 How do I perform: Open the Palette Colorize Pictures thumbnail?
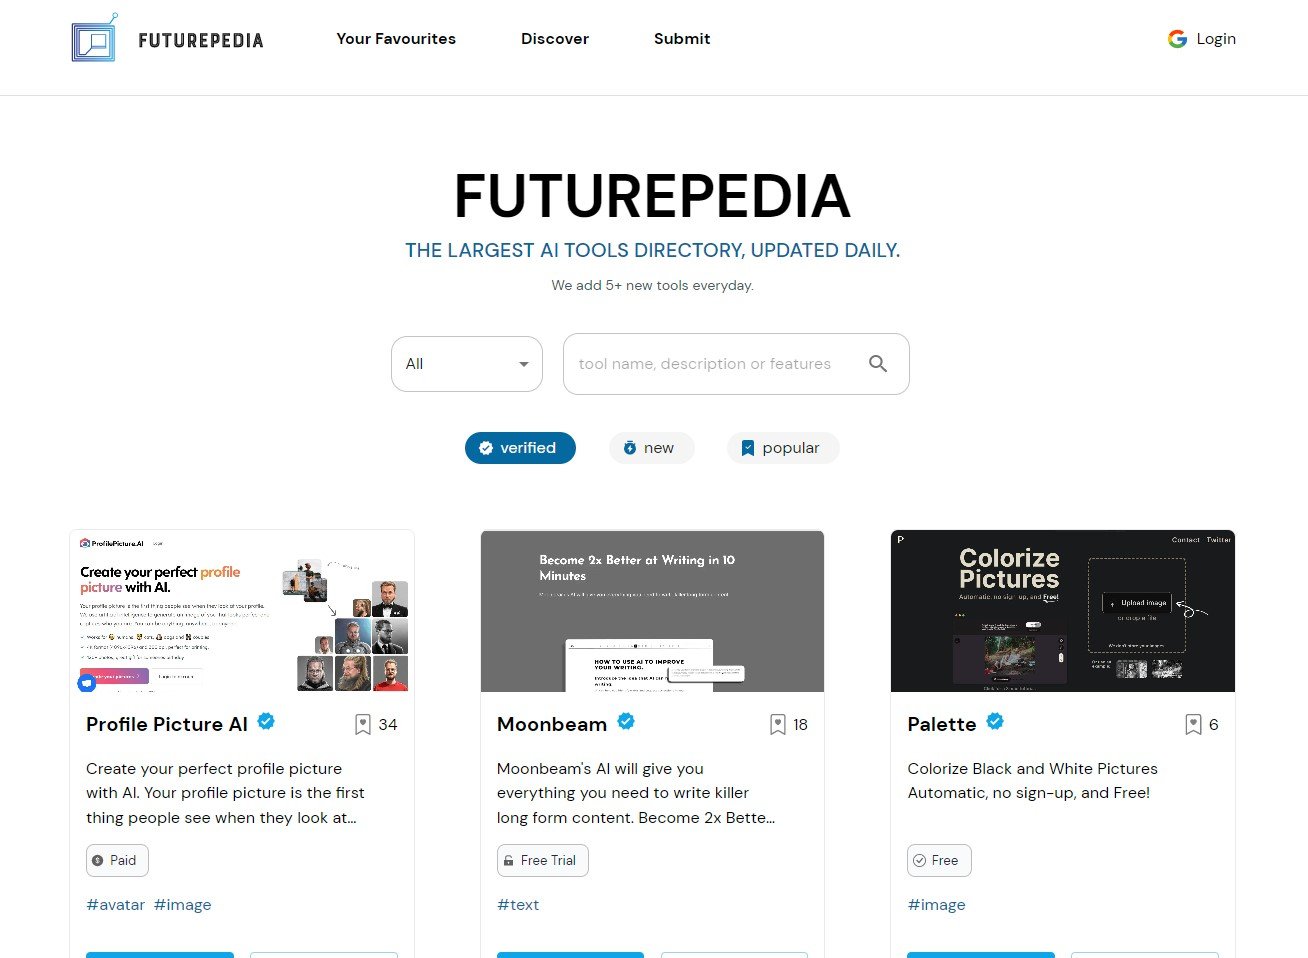tap(1063, 611)
